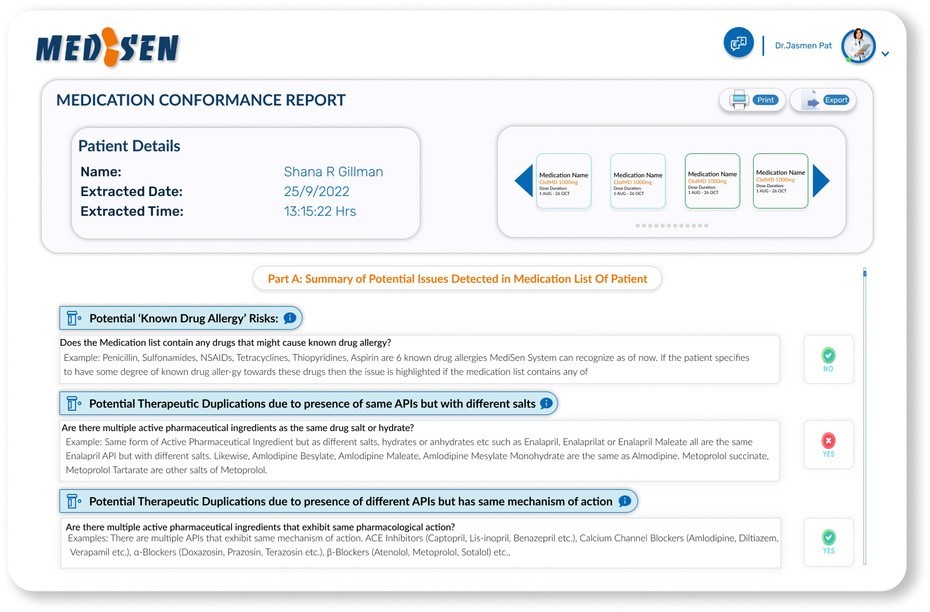This screenshot has height=612, width=930.
Task: Click the medication icon on Known Drug Allergy header
Action: pyautogui.click(x=73, y=318)
